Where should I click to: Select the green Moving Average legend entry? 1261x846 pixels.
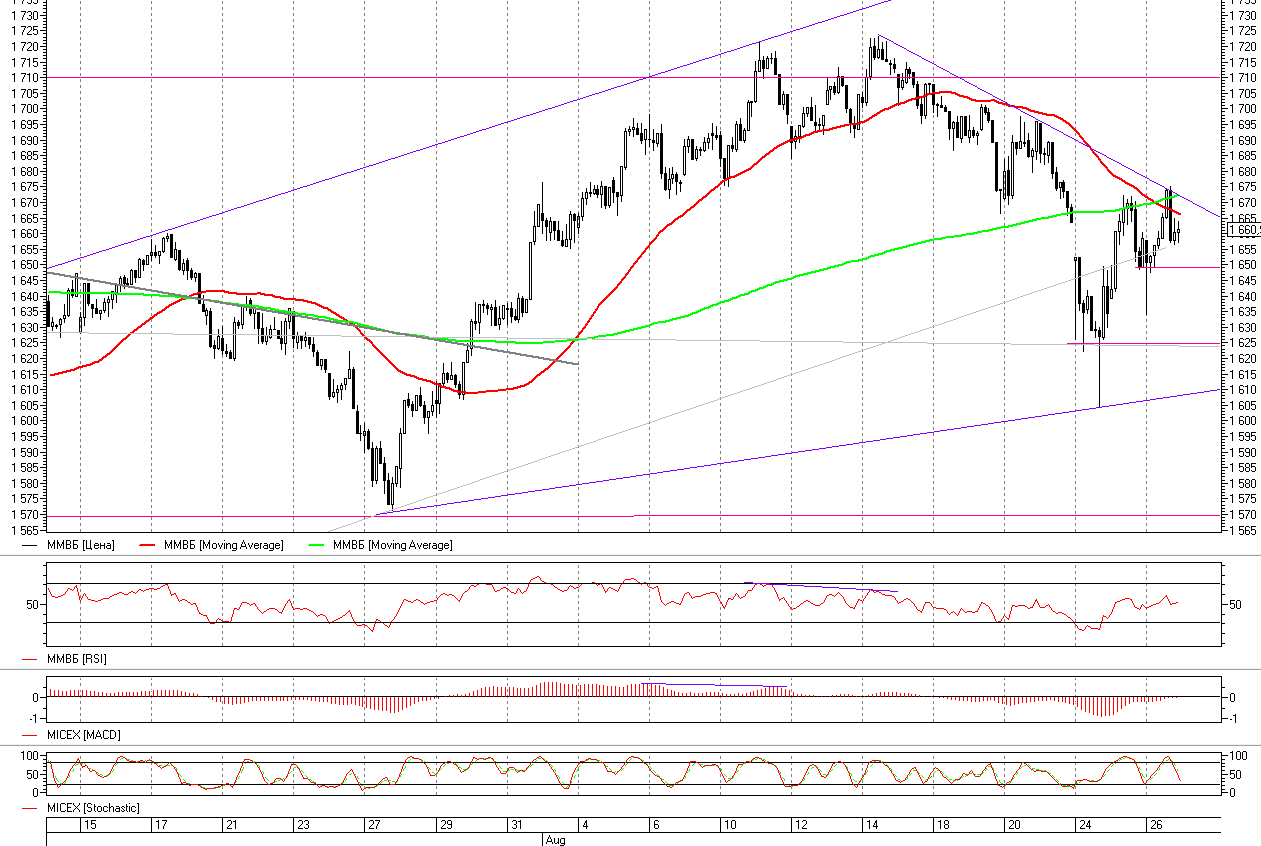point(393,545)
